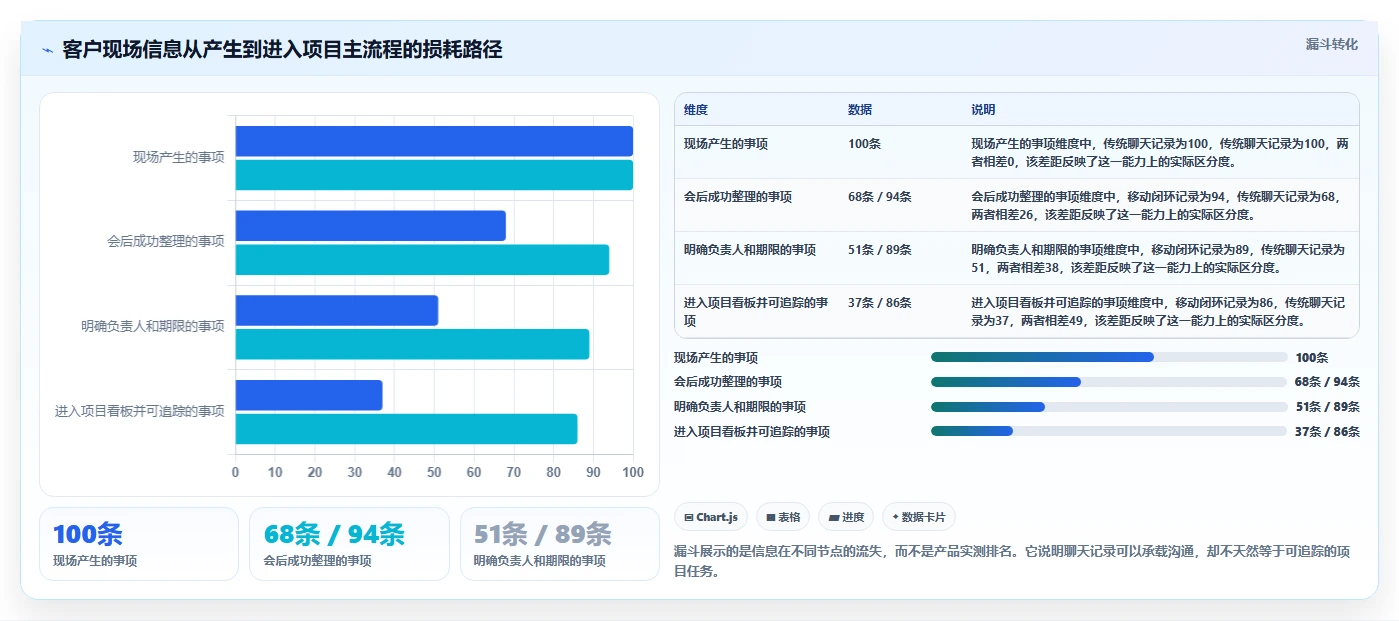Click the Chart.js chip

pyautogui.click(x=711, y=517)
